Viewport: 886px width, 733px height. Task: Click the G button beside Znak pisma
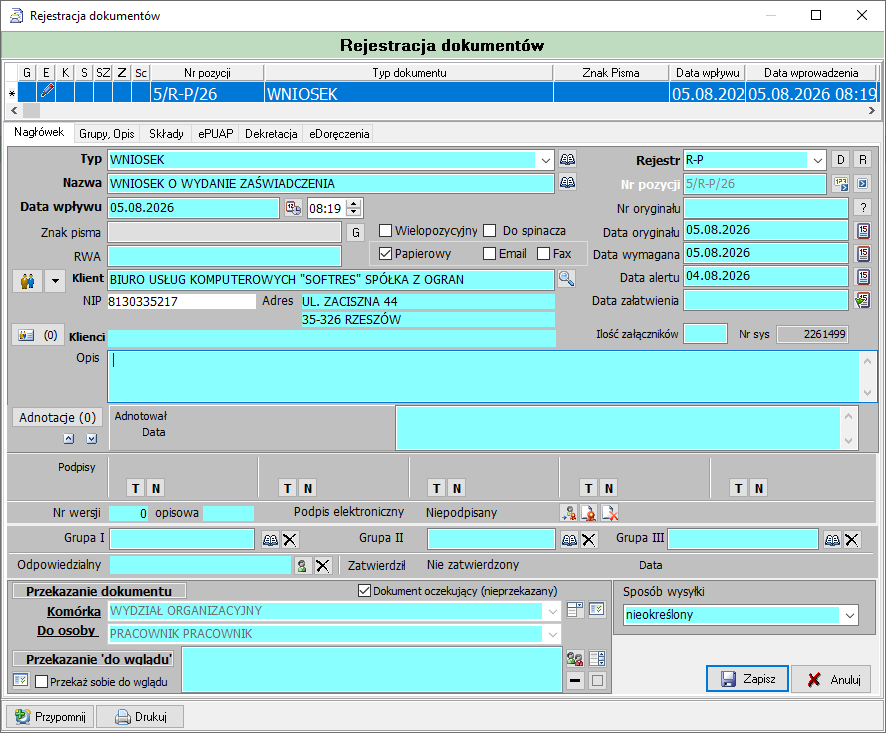355,232
